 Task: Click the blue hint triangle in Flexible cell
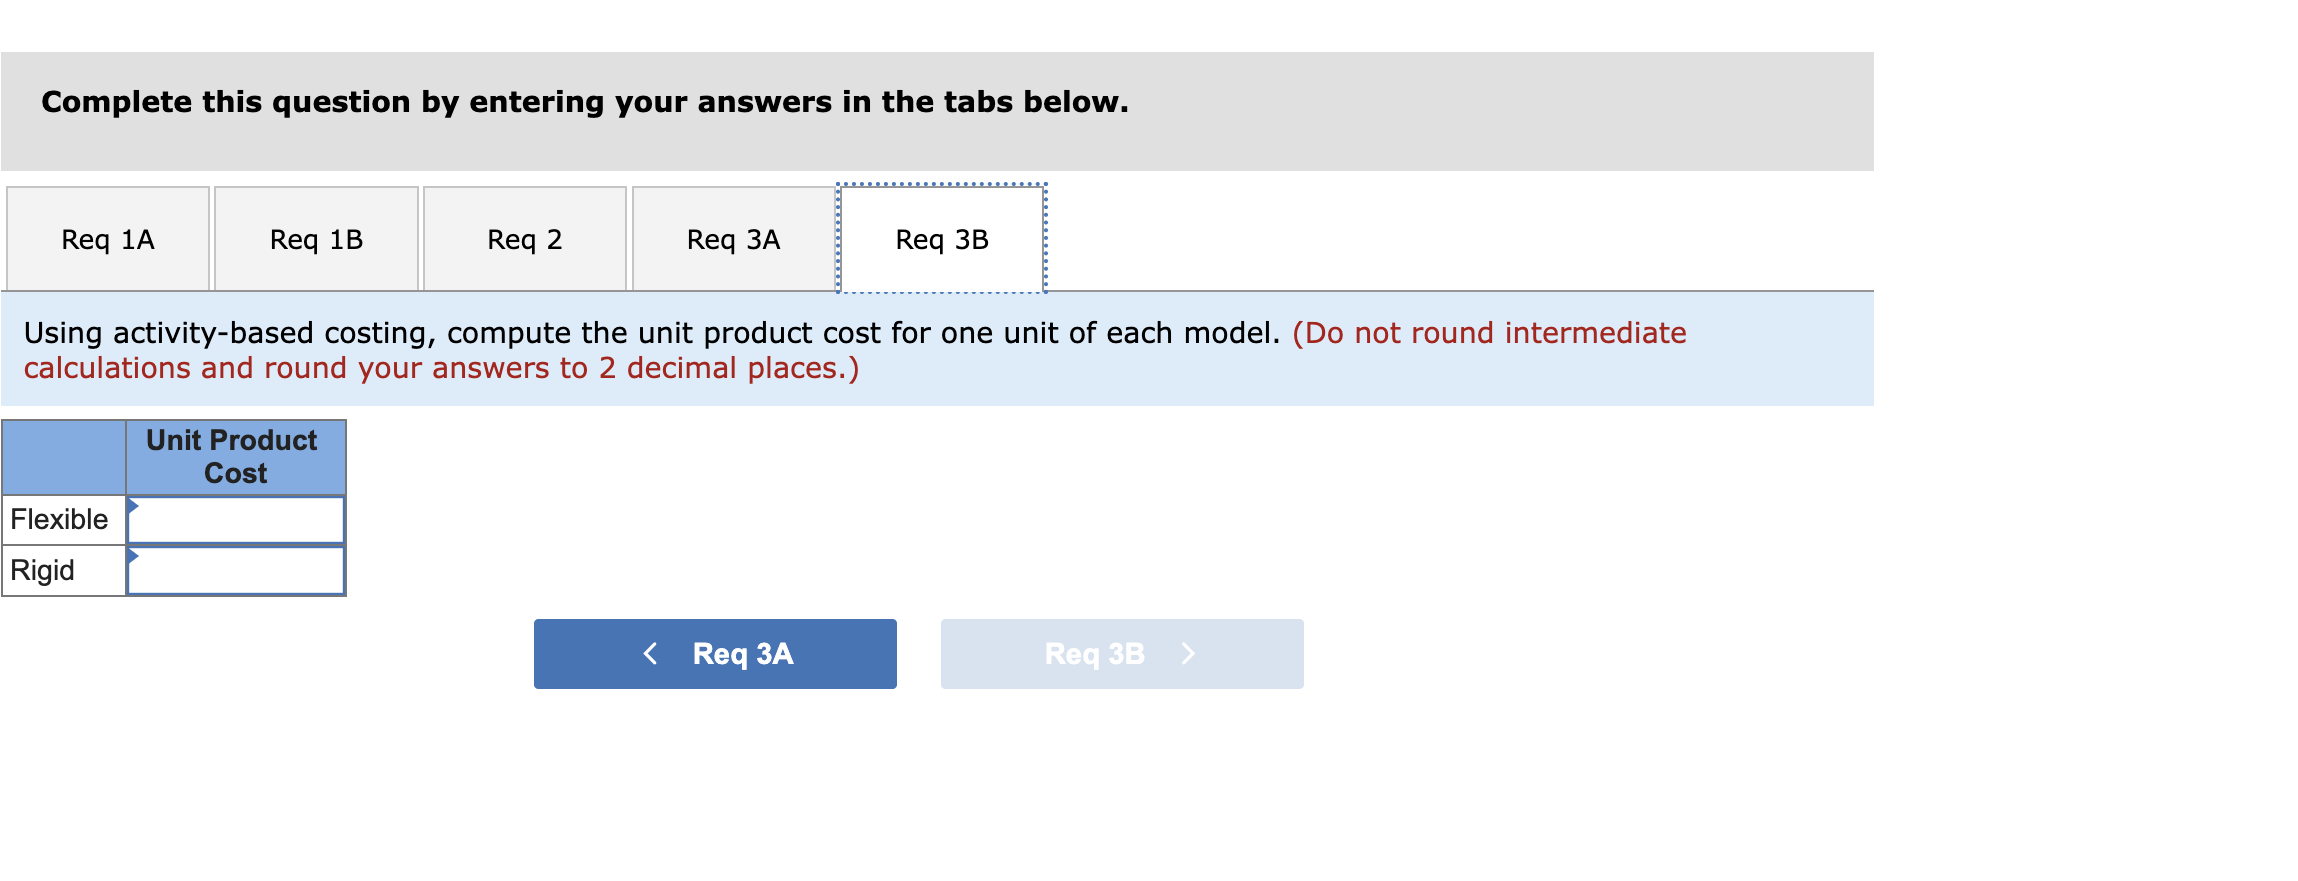click(x=133, y=505)
